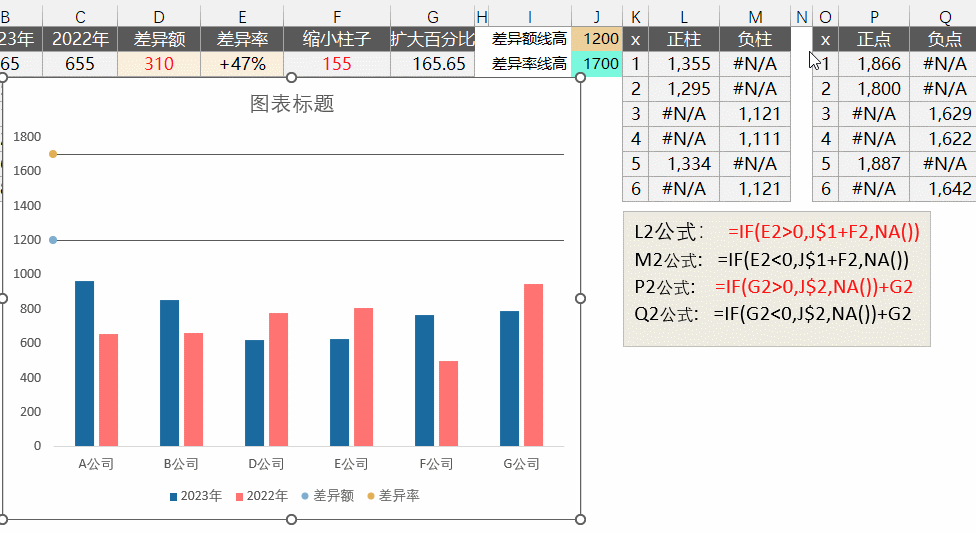Select column header M
Viewport: 976px width, 533px height.
click(755, 17)
